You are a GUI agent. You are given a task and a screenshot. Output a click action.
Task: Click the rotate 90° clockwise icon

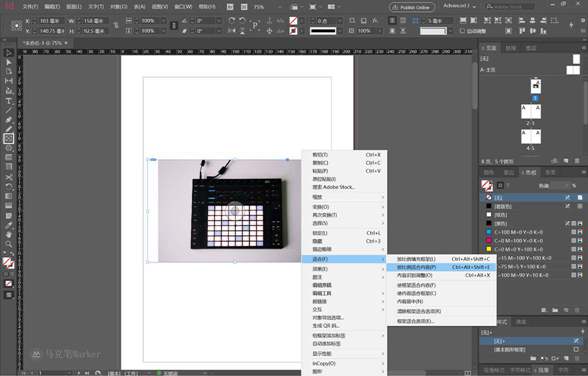[232, 21]
